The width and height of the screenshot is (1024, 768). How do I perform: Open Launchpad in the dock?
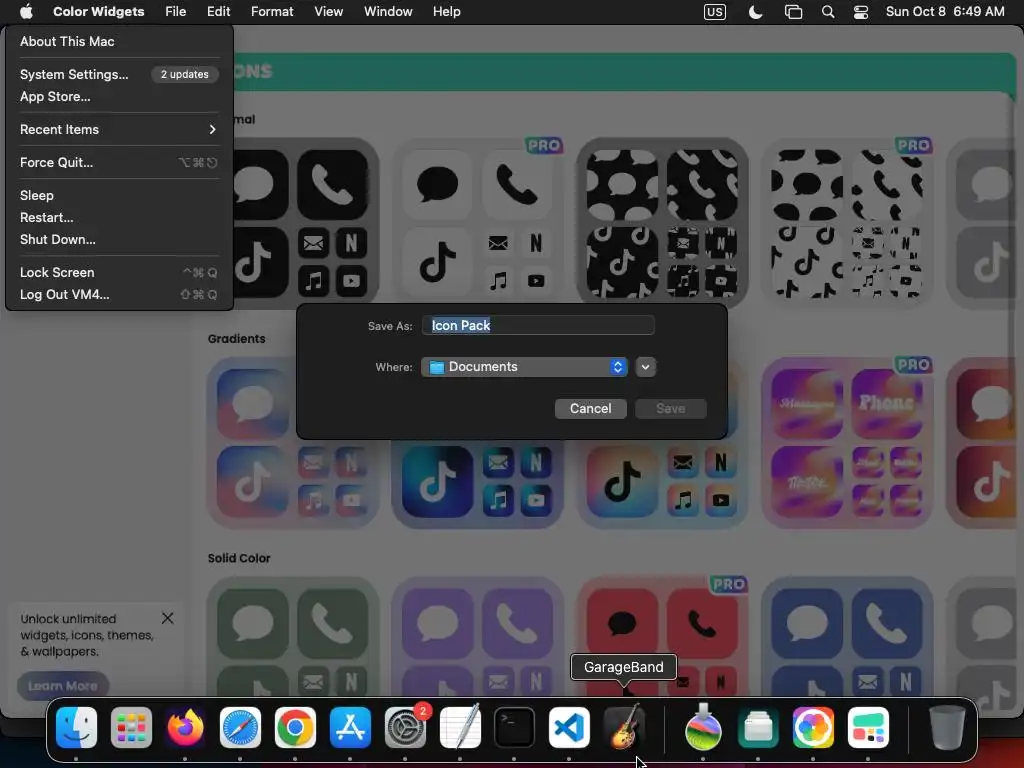pyautogui.click(x=131, y=728)
